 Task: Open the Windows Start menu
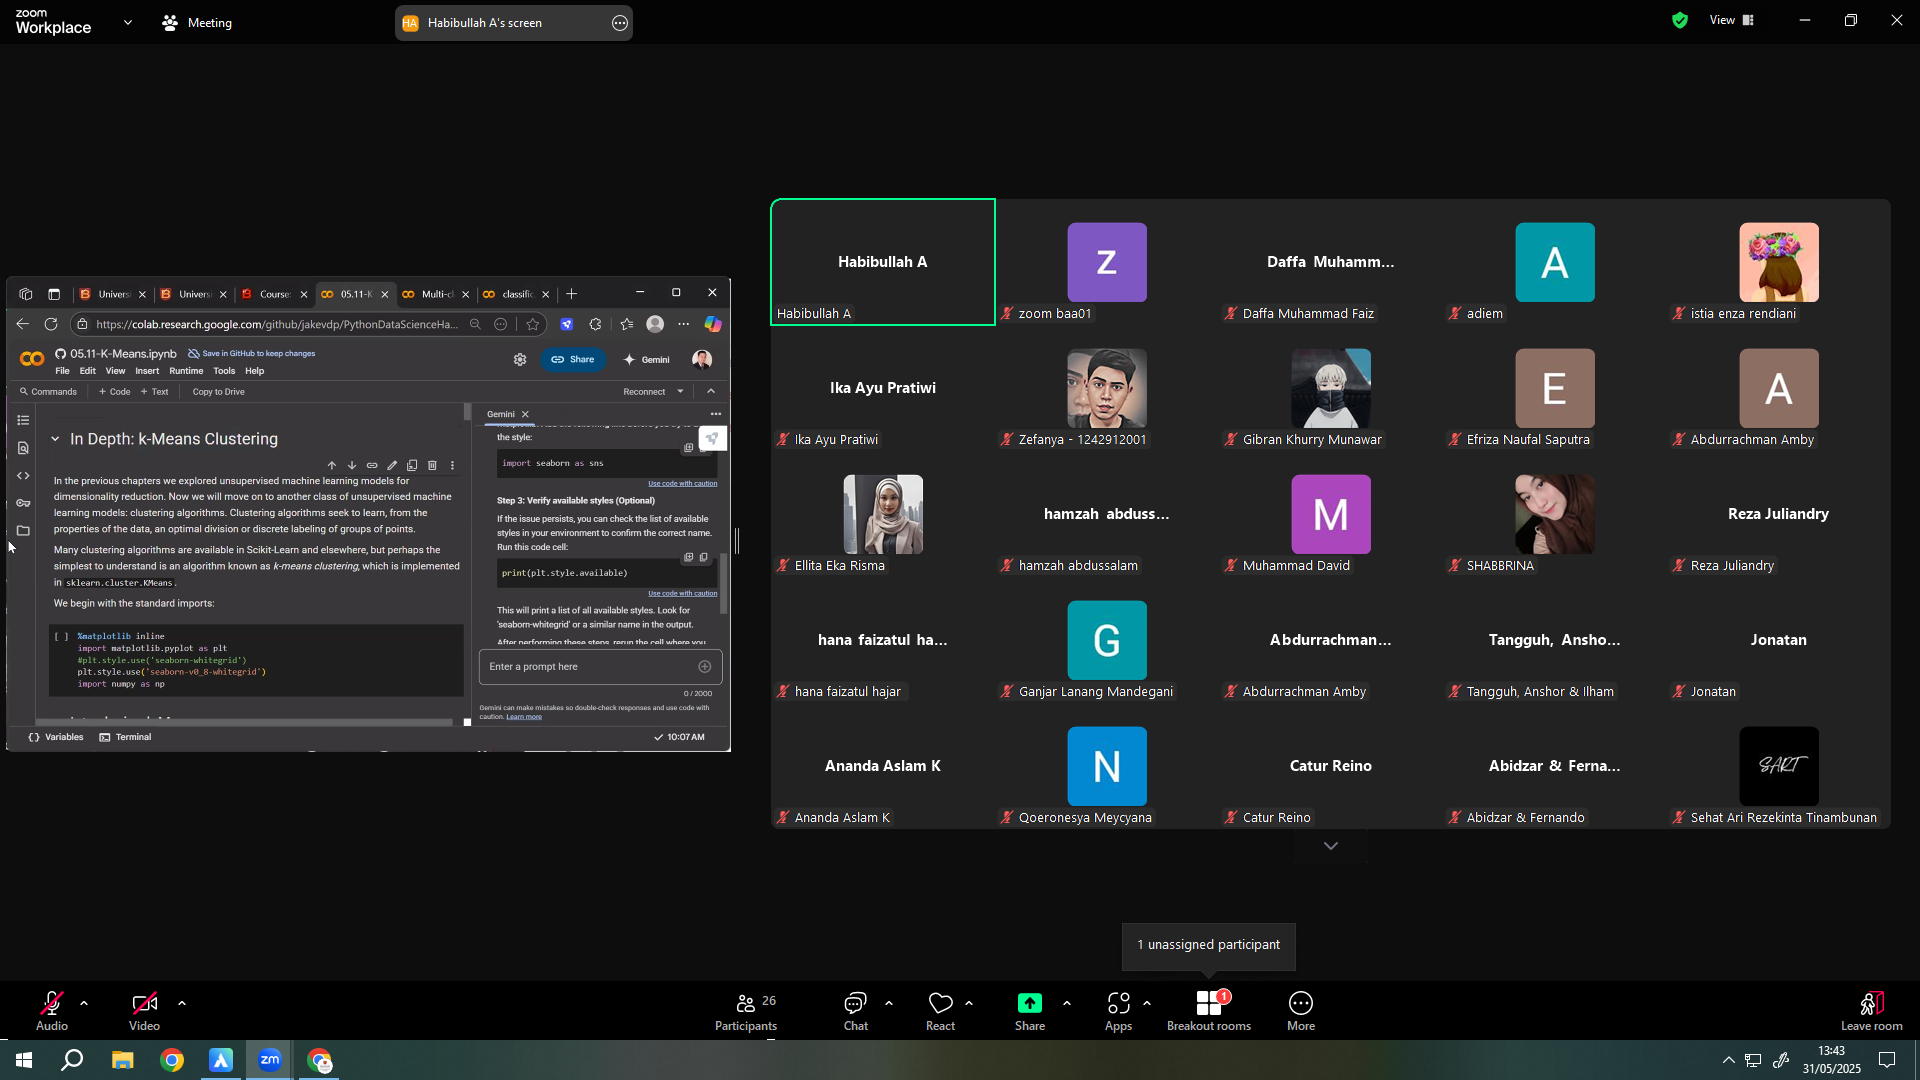(x=24, y=1060)
